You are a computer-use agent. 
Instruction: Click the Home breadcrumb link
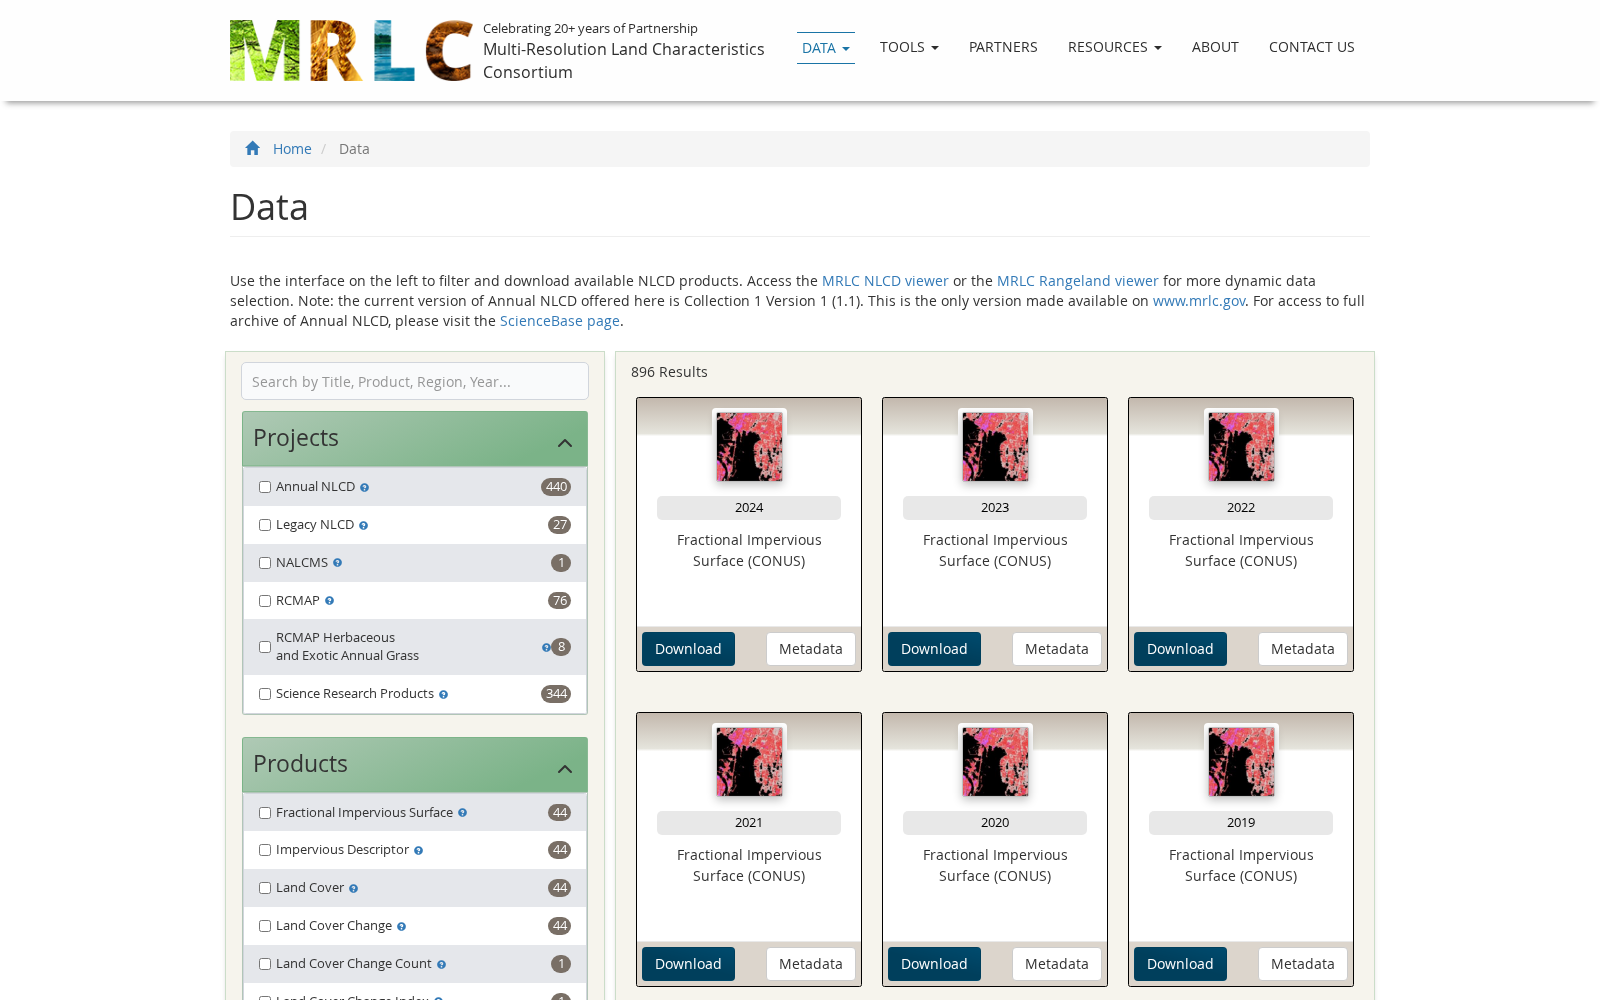click(x=292, y=149)
